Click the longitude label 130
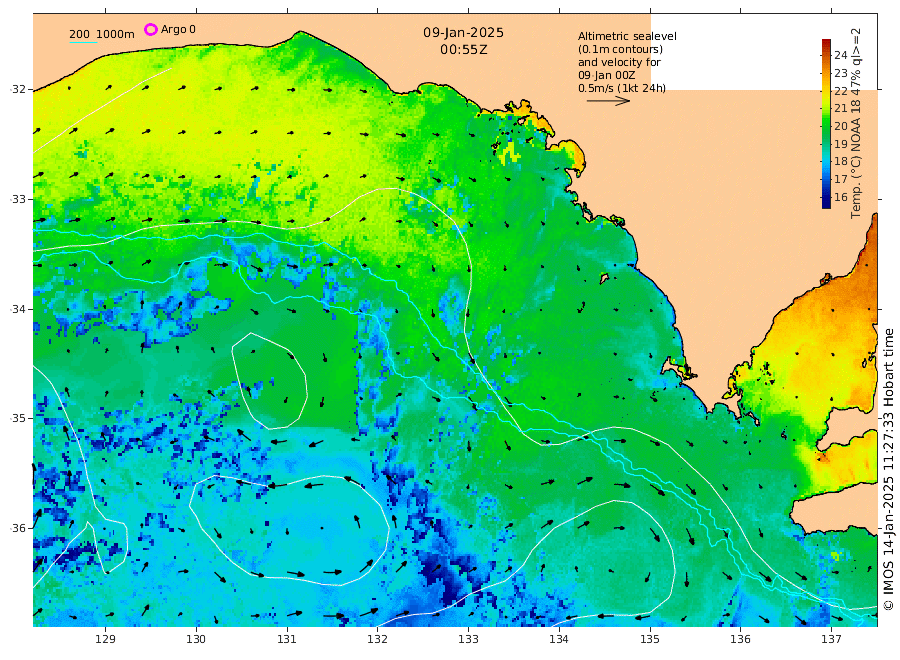Screen dimensions: 900x660 [196, 639]
